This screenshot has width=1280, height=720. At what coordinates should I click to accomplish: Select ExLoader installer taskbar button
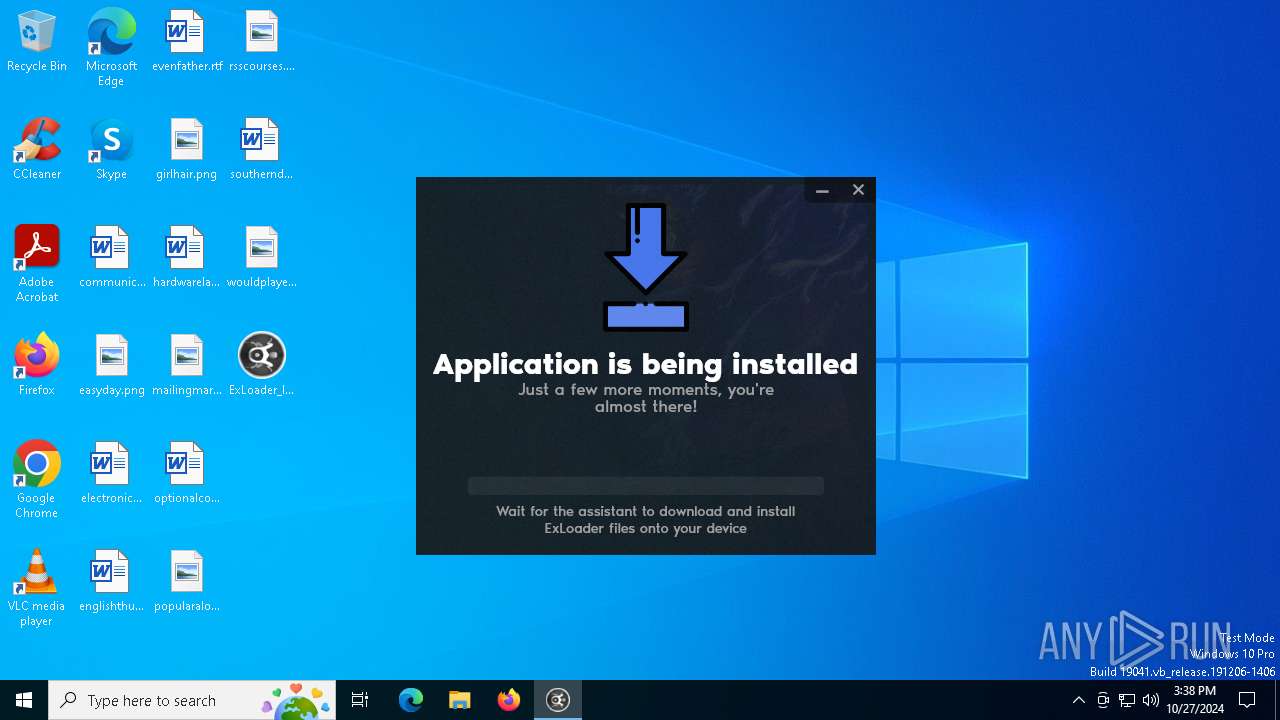coord(558,700)
